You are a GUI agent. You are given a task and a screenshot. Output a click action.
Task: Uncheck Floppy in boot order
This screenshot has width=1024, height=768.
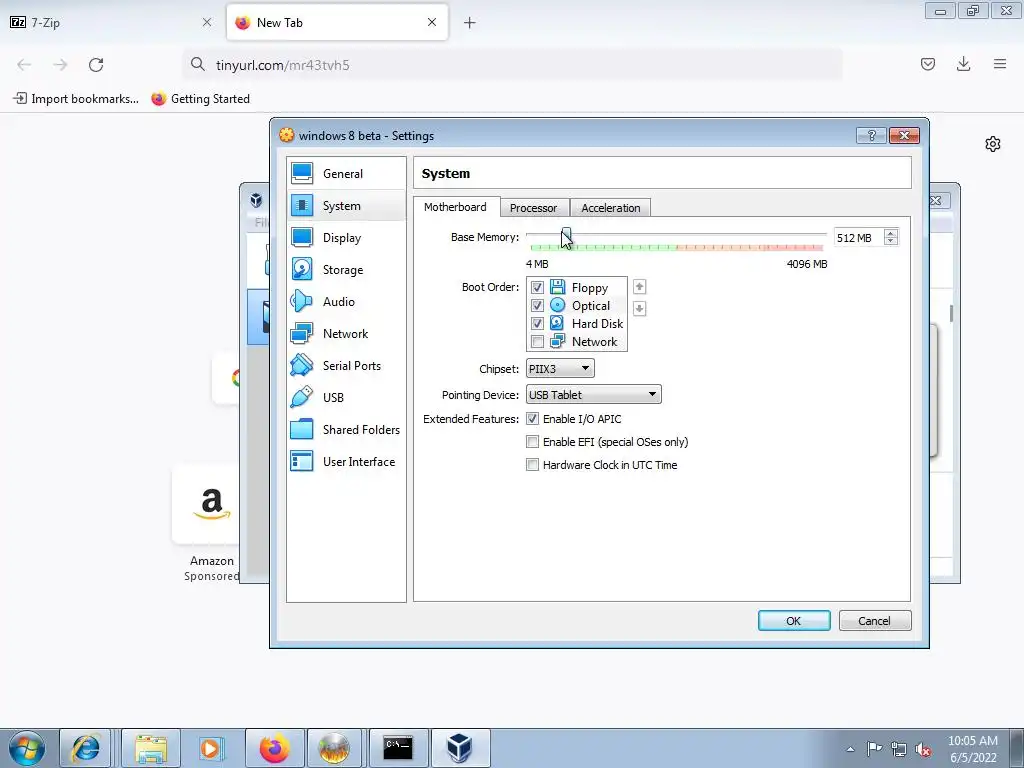(537, 287)
